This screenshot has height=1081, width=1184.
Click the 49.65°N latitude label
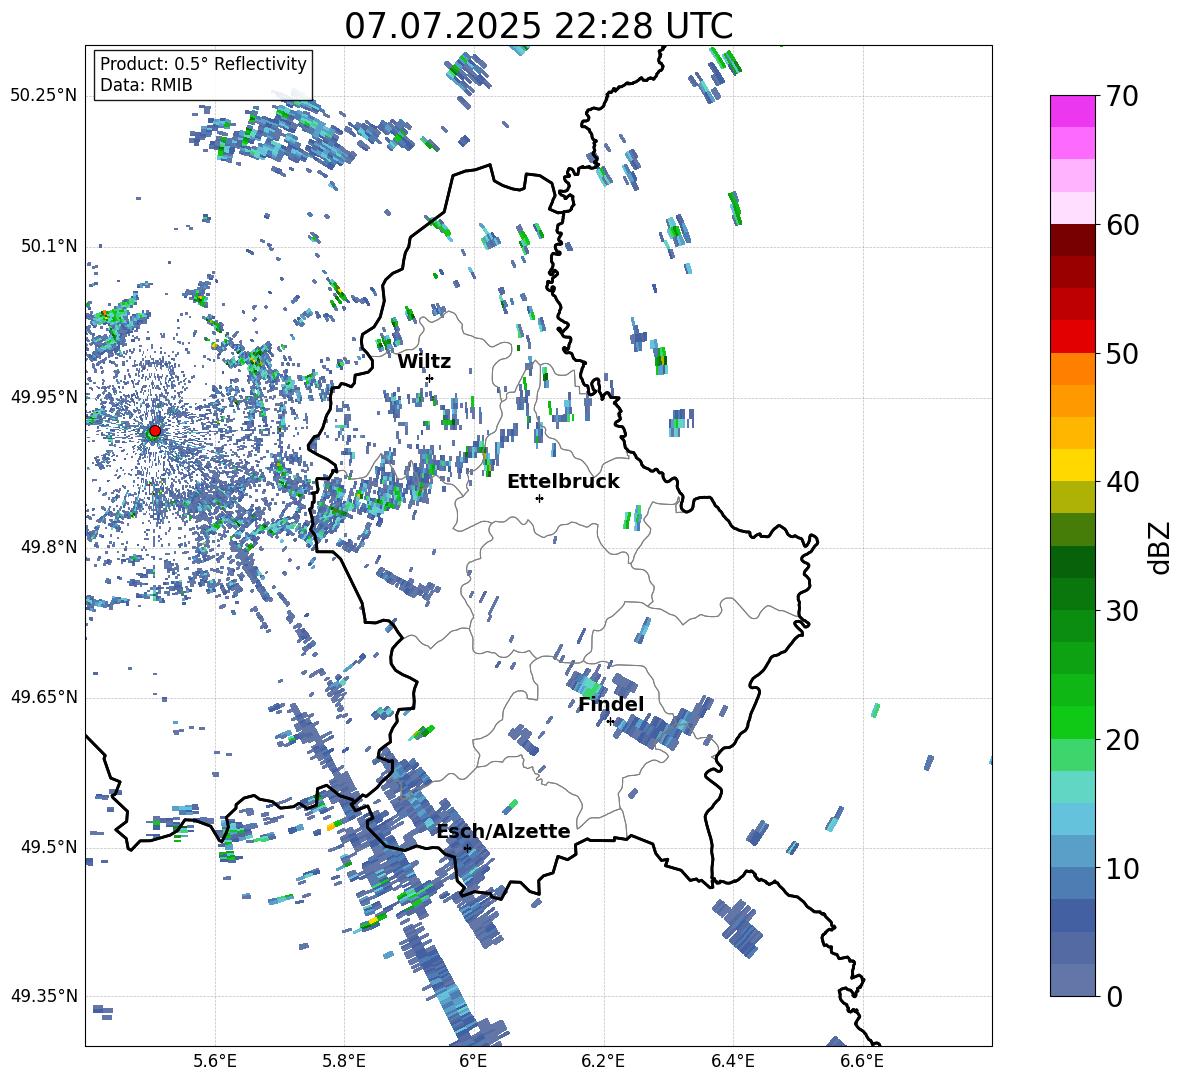pyautogui.click(x=44, y=696)
